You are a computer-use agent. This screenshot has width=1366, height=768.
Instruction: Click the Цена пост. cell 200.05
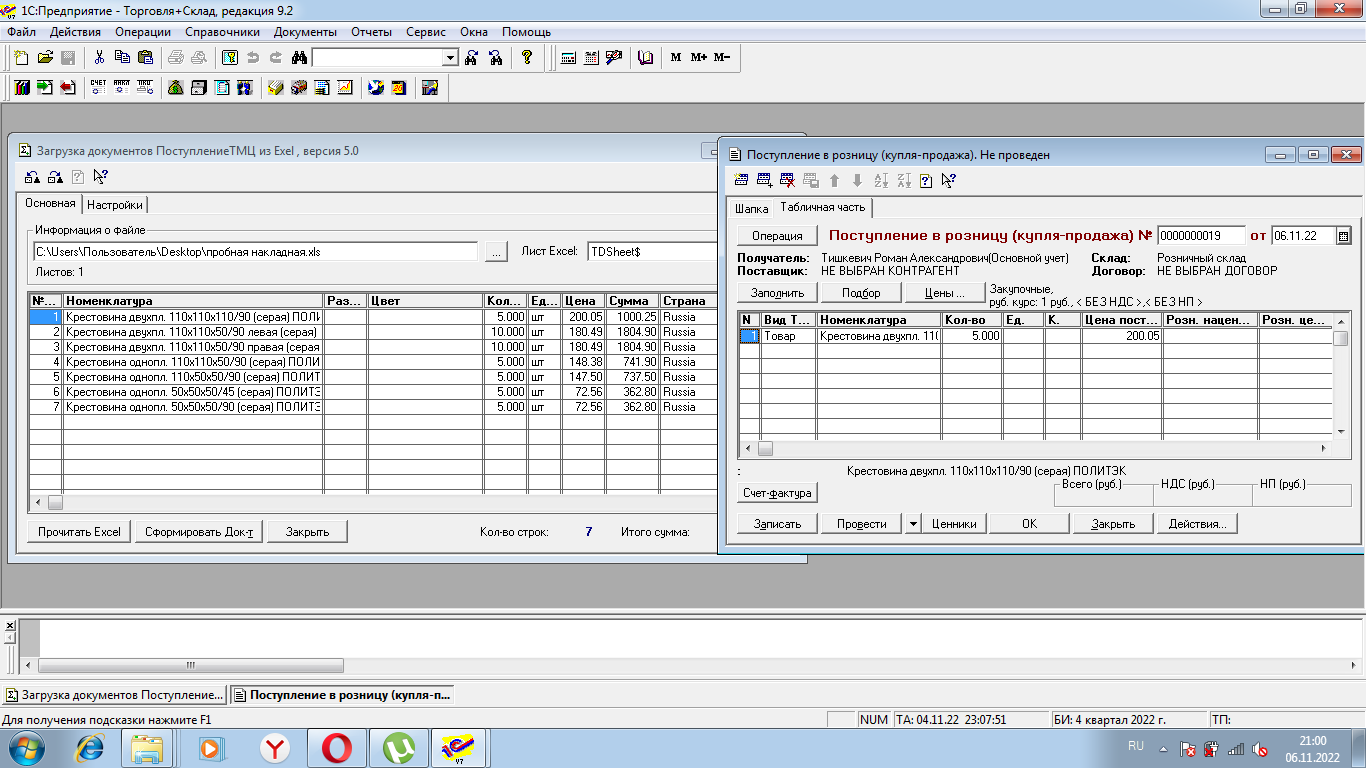tap(1122, 337)
